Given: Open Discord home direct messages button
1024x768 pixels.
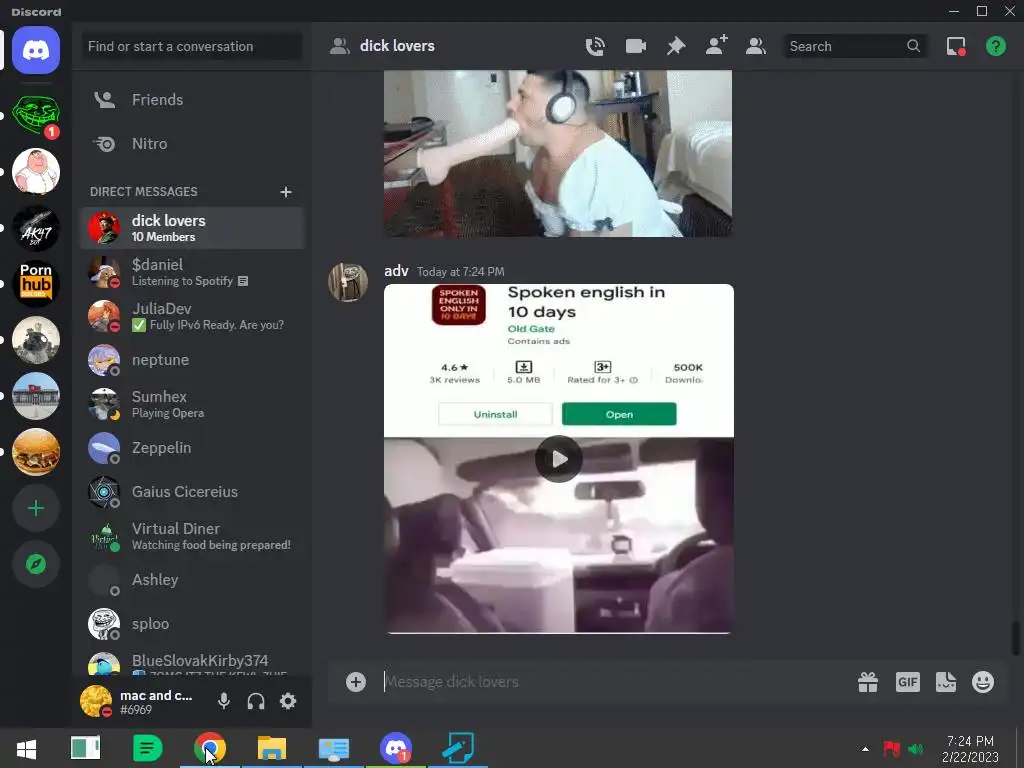Looking at the screenshot, I should (36, 50).
